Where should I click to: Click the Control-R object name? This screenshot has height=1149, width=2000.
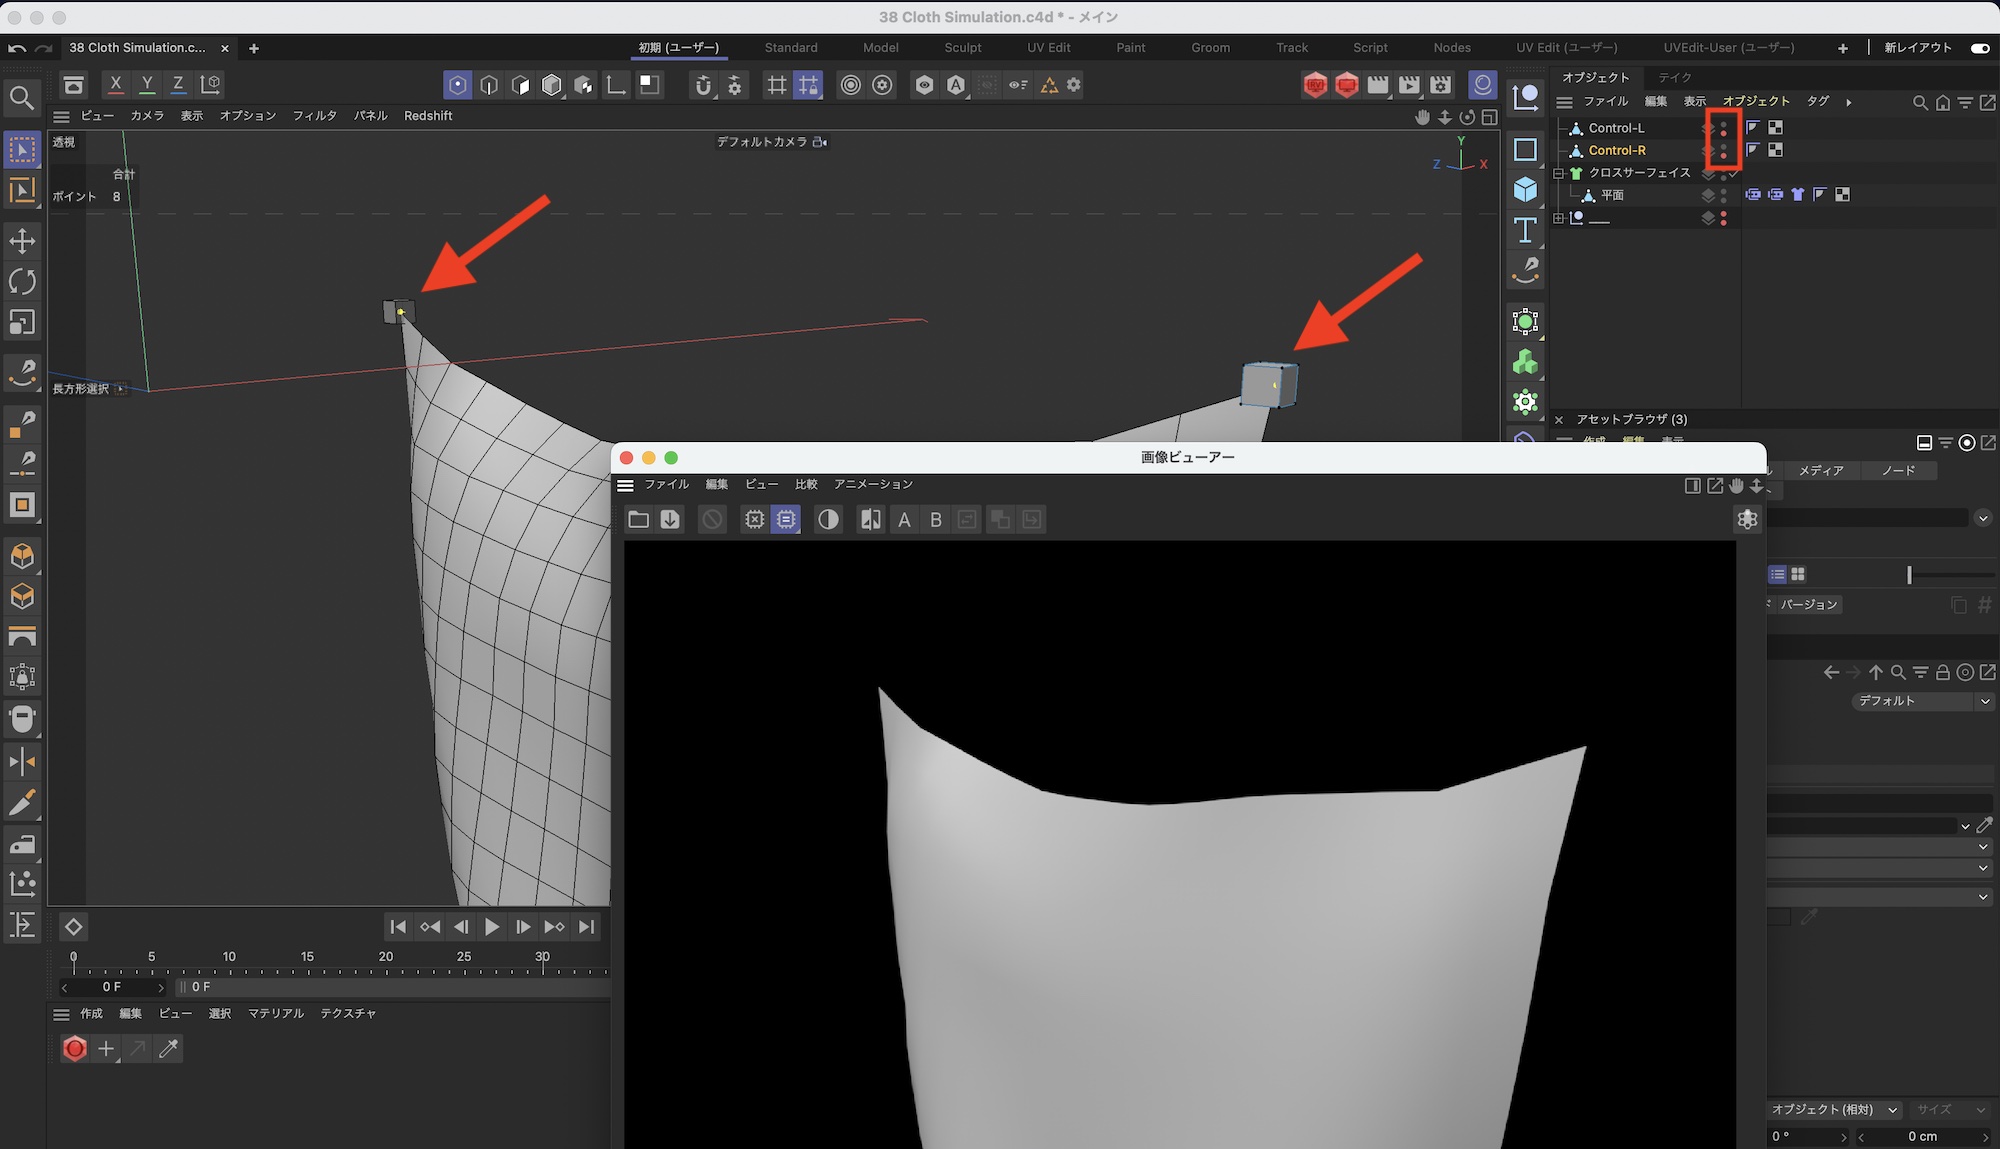(x=1616, y=150)
